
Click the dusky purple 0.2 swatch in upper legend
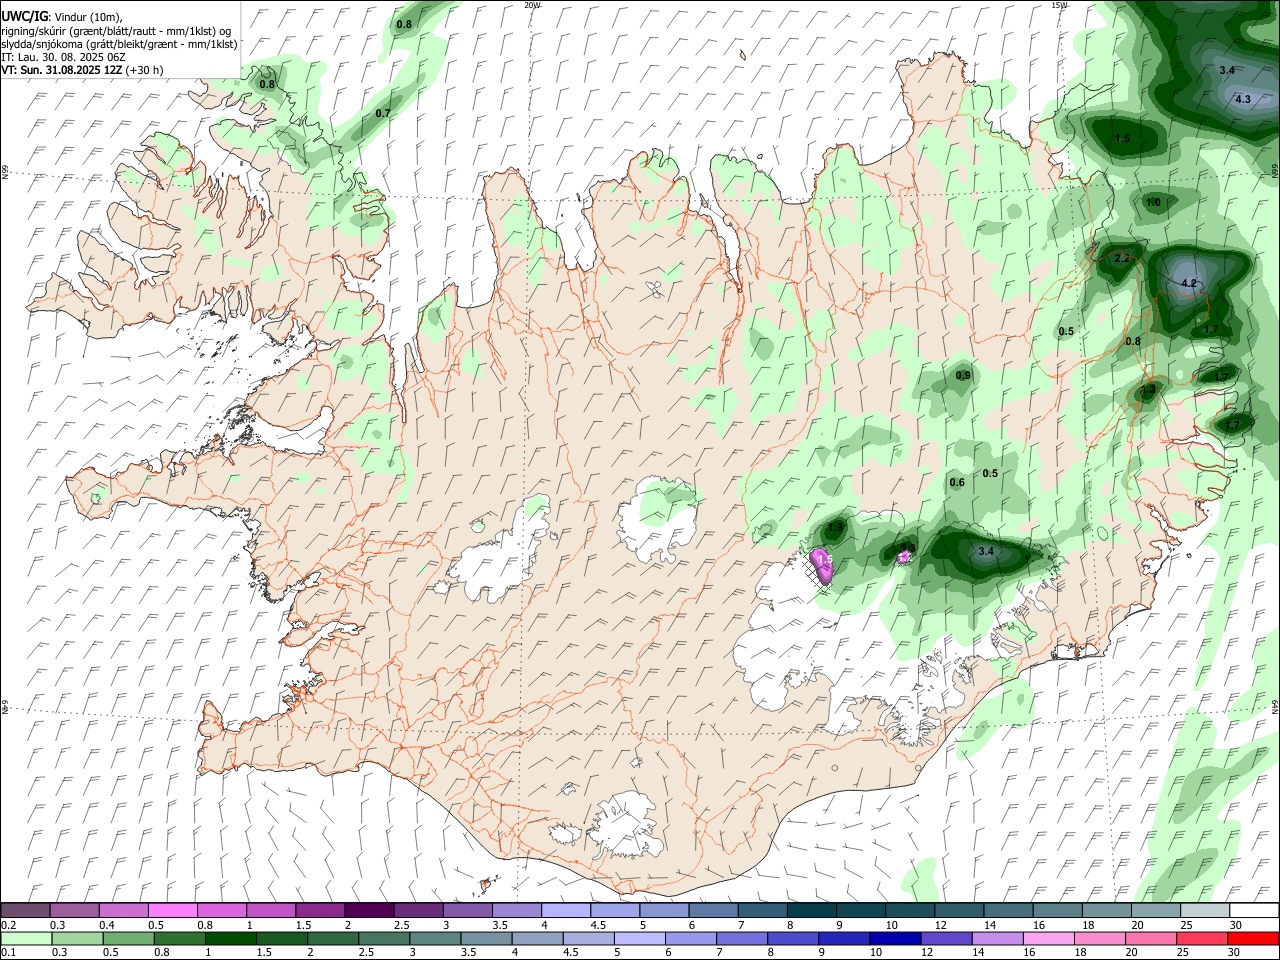pyautogui.click(x=25, y=910)
